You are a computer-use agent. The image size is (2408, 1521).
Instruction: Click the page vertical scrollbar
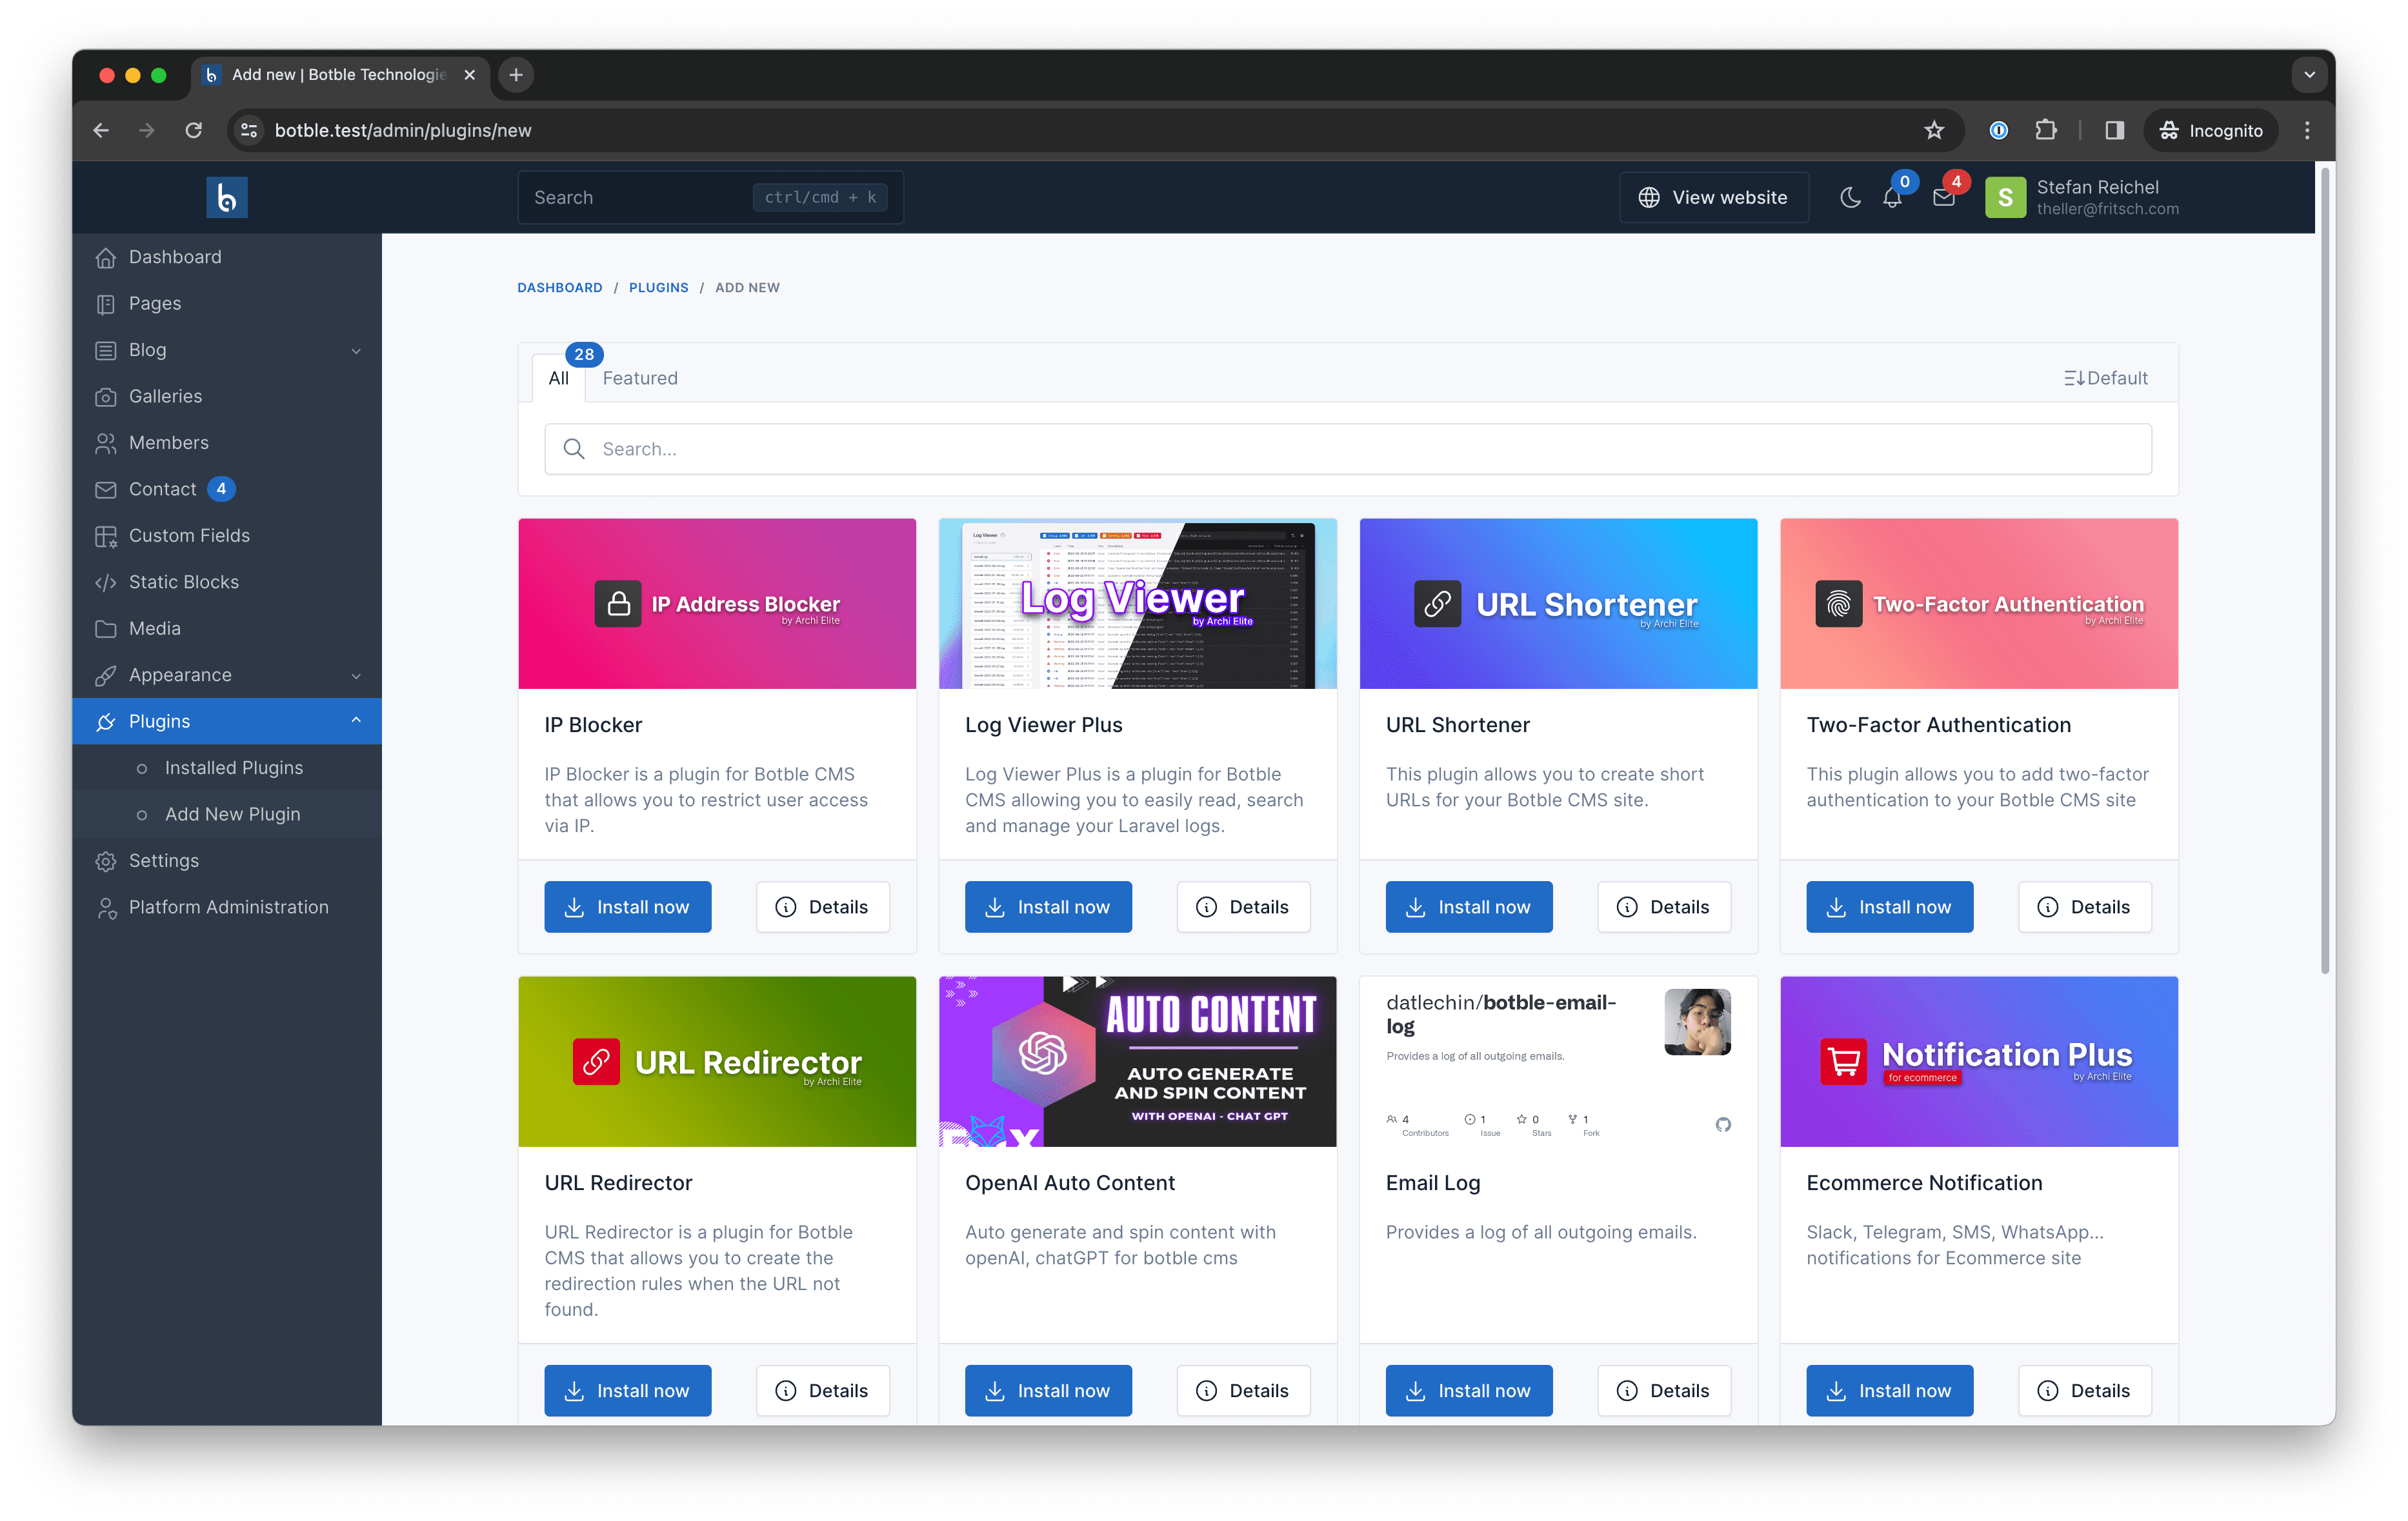(x=2325, y=570)
